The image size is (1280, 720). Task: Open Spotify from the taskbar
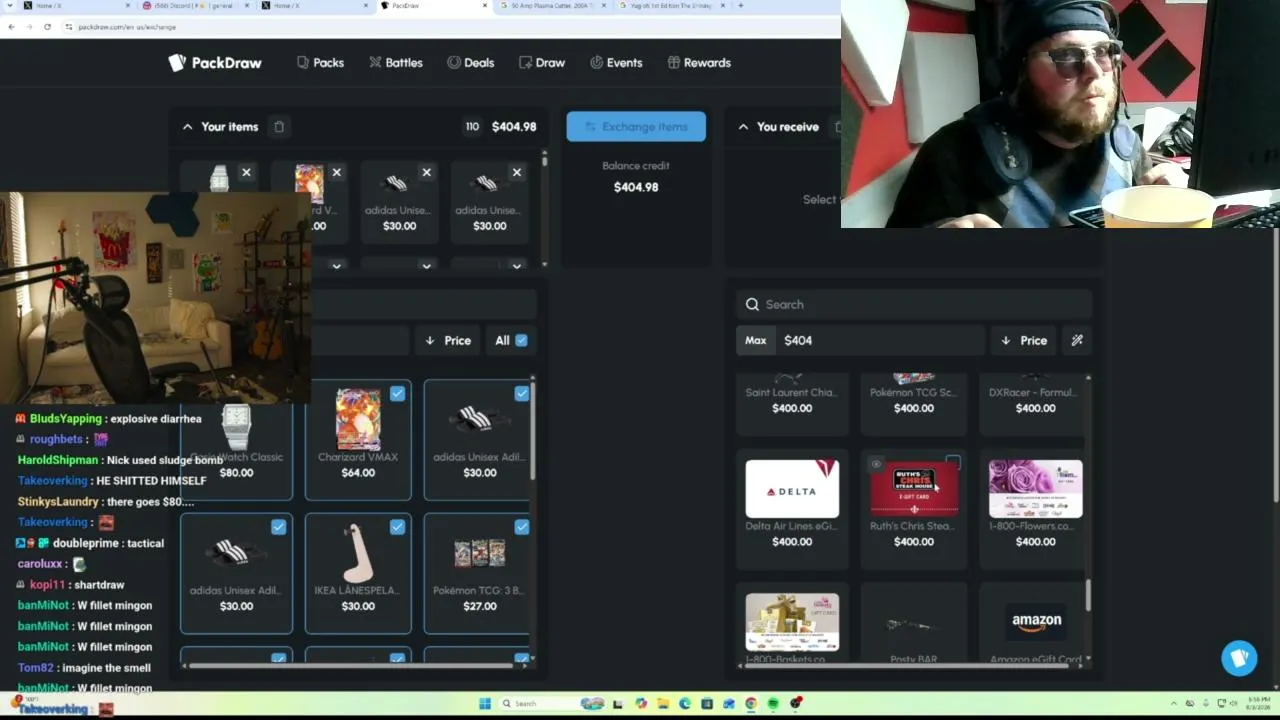pyautogui.click(x=773, y=704)
